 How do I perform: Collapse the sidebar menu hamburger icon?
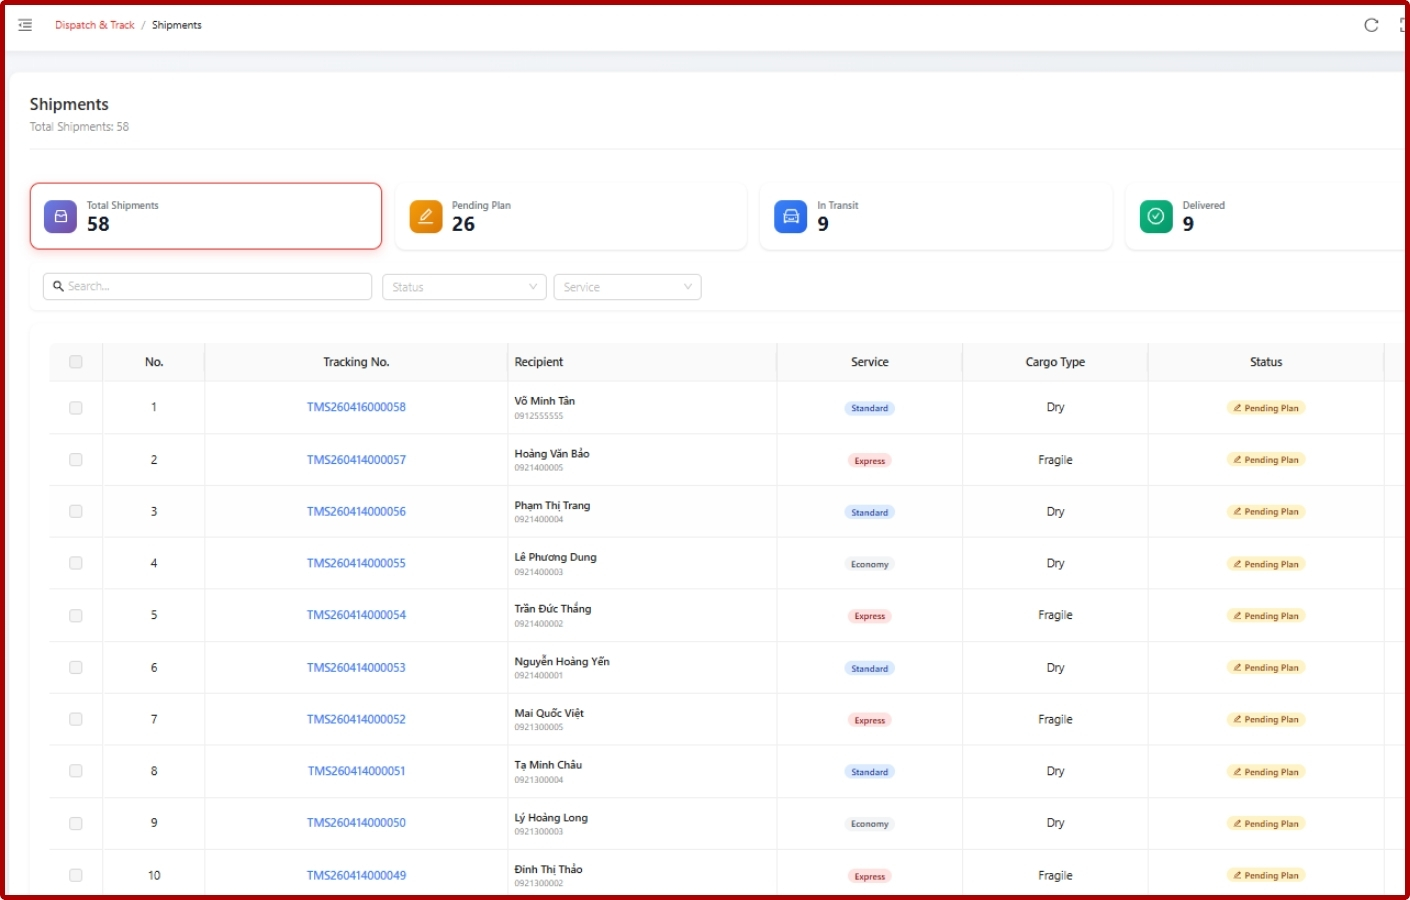click(x=25, y=25)
